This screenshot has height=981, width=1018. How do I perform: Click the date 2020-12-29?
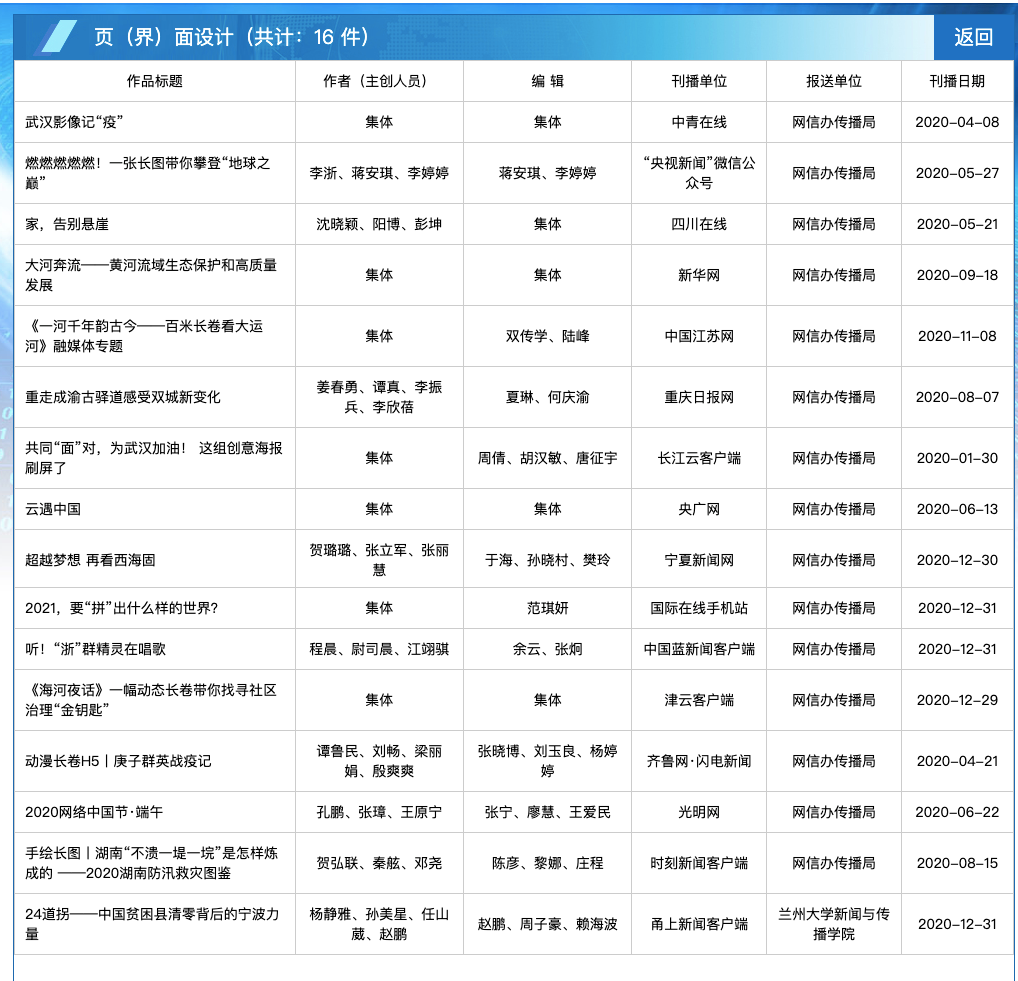click(957, 700)
